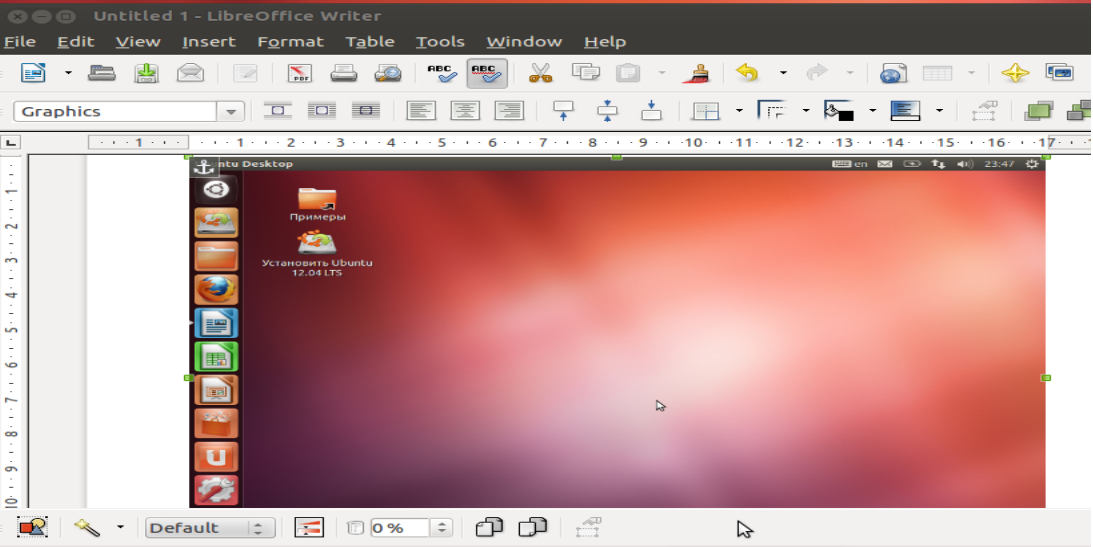This screenshot has width=1093, height=547.
Task: Open the Paste options dropdown arrow
Action: pyautogui.click(x=662, y=72)
